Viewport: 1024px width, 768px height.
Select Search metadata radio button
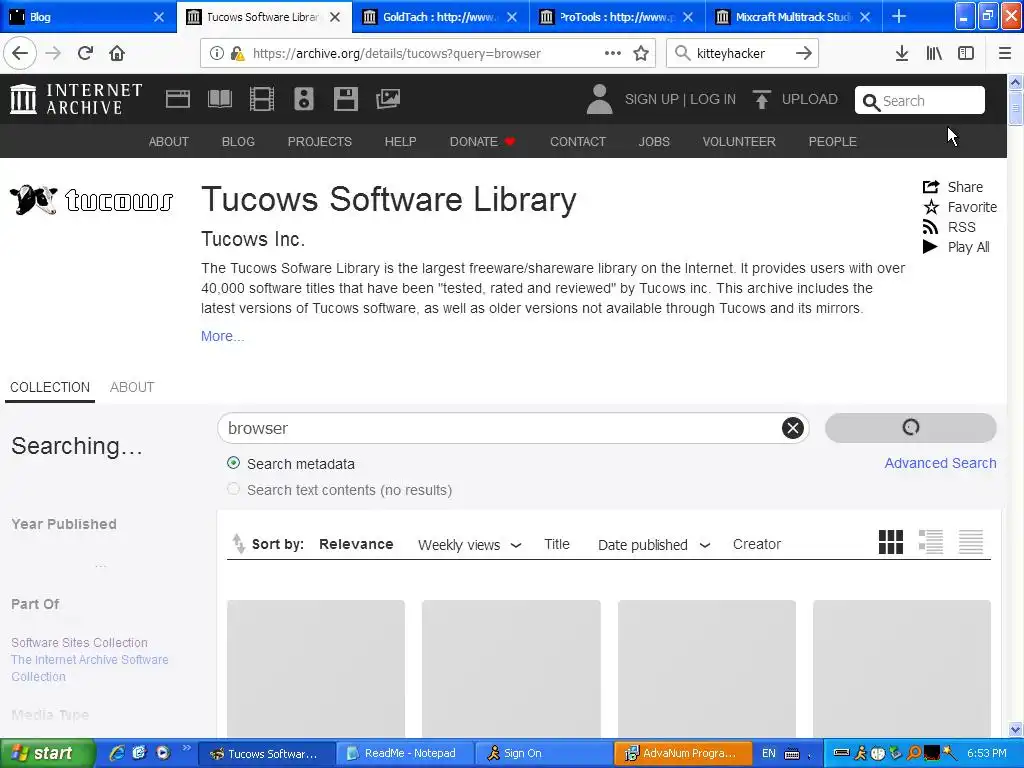(x=233, y=463)
